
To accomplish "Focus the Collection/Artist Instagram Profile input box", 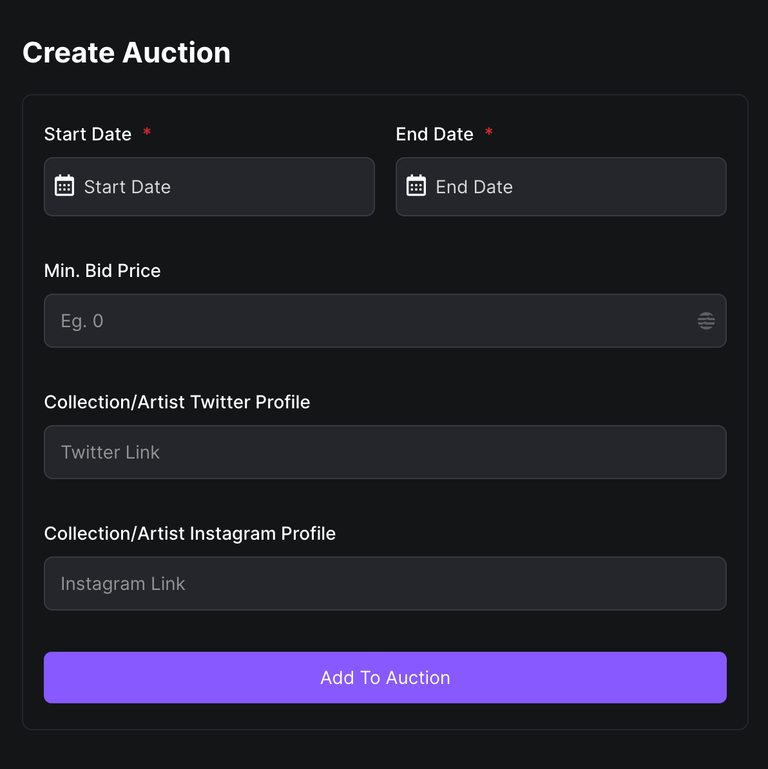I will pyautogui.click(x=385, y=584).
